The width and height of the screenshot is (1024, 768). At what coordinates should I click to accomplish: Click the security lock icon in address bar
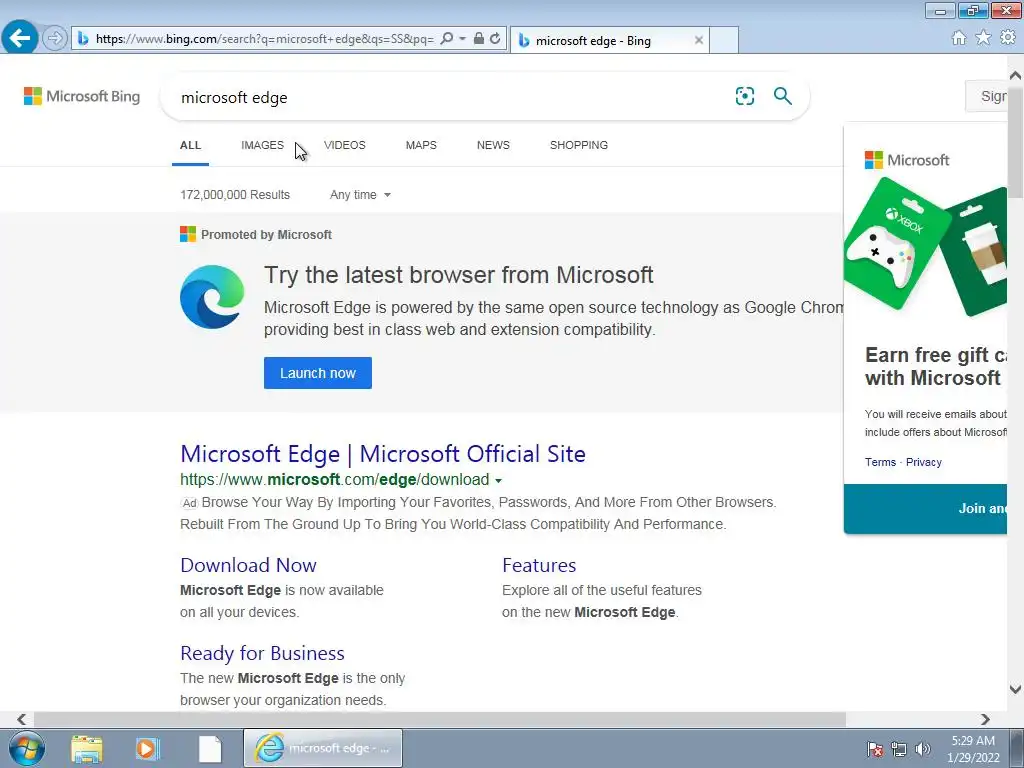click(x=479, y=39)
